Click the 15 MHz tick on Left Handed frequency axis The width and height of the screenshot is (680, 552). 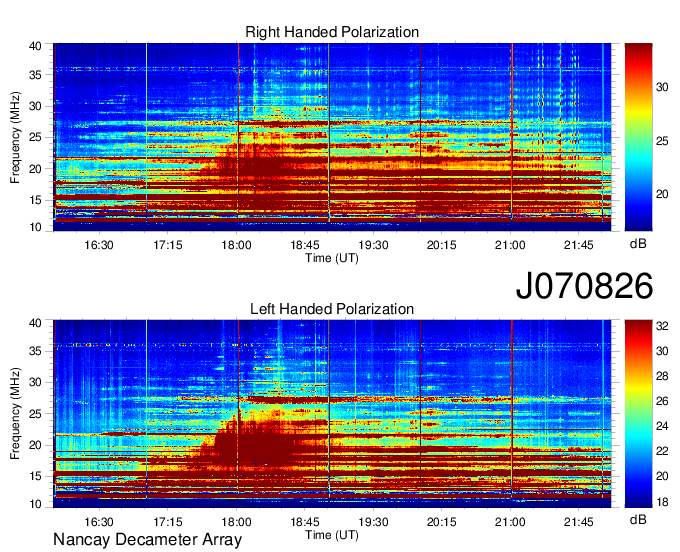(36, 476)
